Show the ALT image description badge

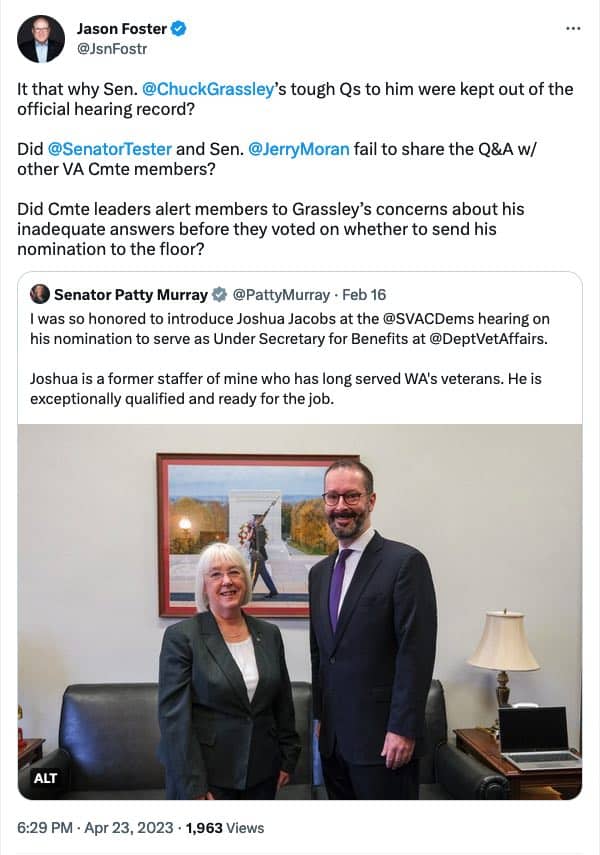(x=46, y=777)
